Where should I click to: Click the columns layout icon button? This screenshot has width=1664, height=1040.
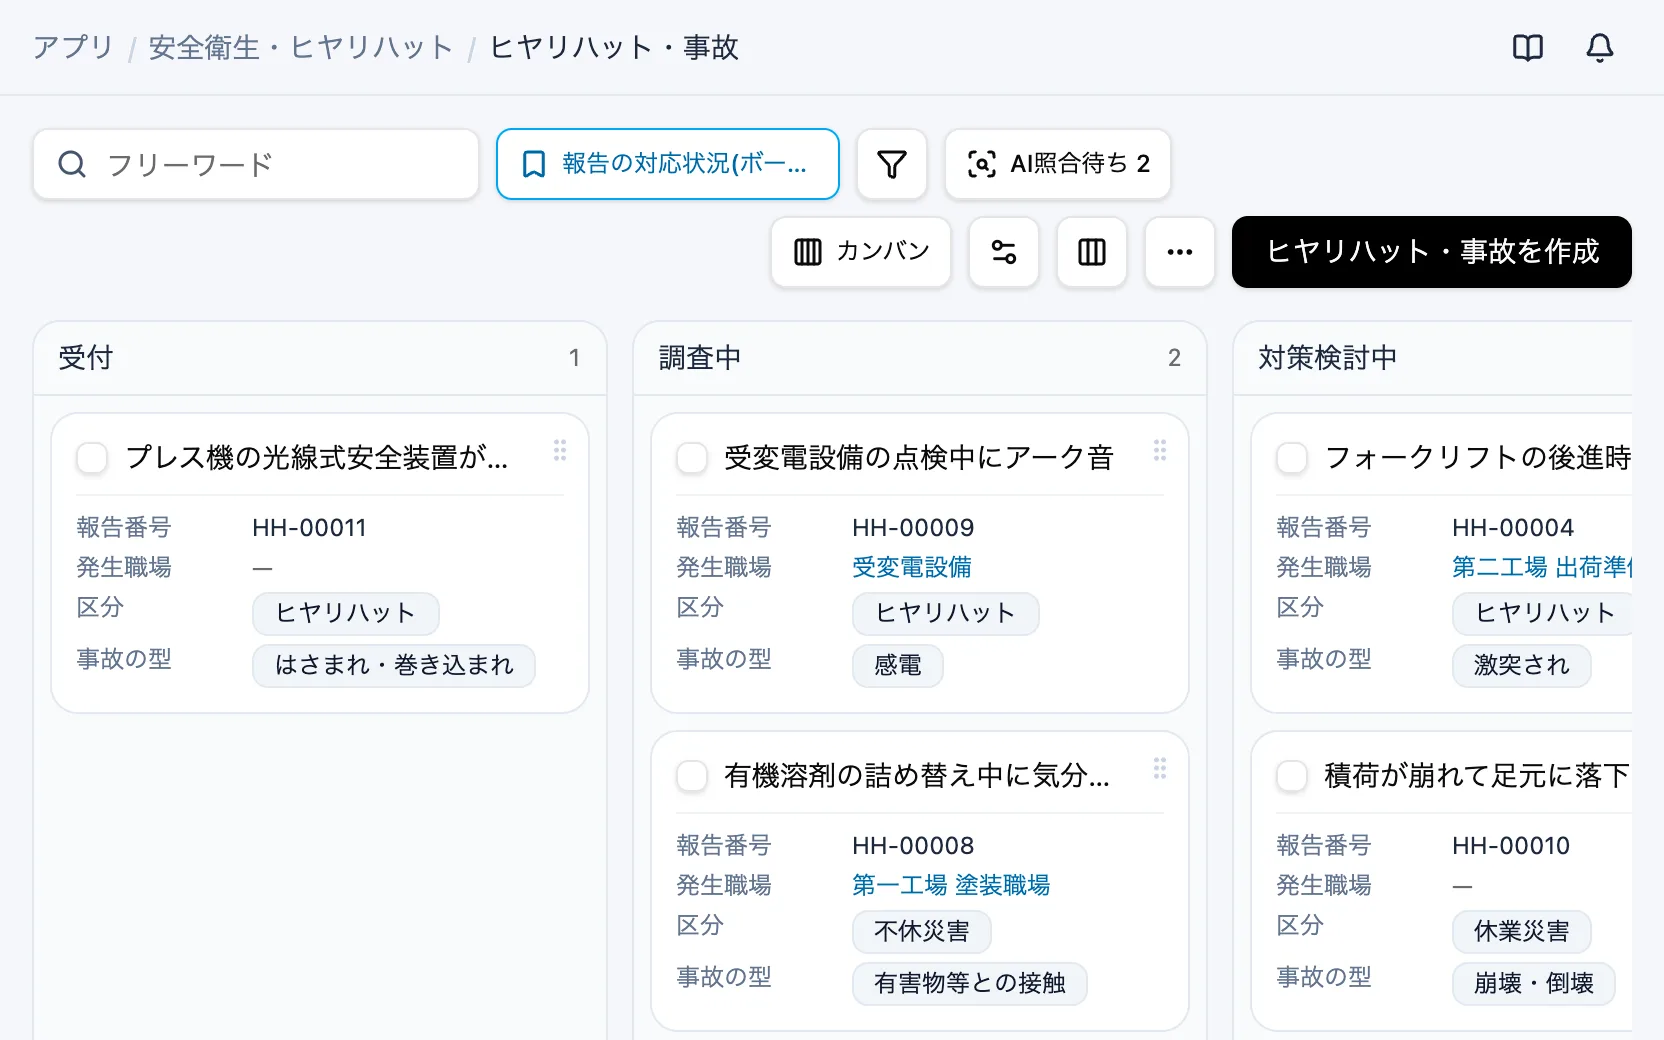[x=1092, y=252]
